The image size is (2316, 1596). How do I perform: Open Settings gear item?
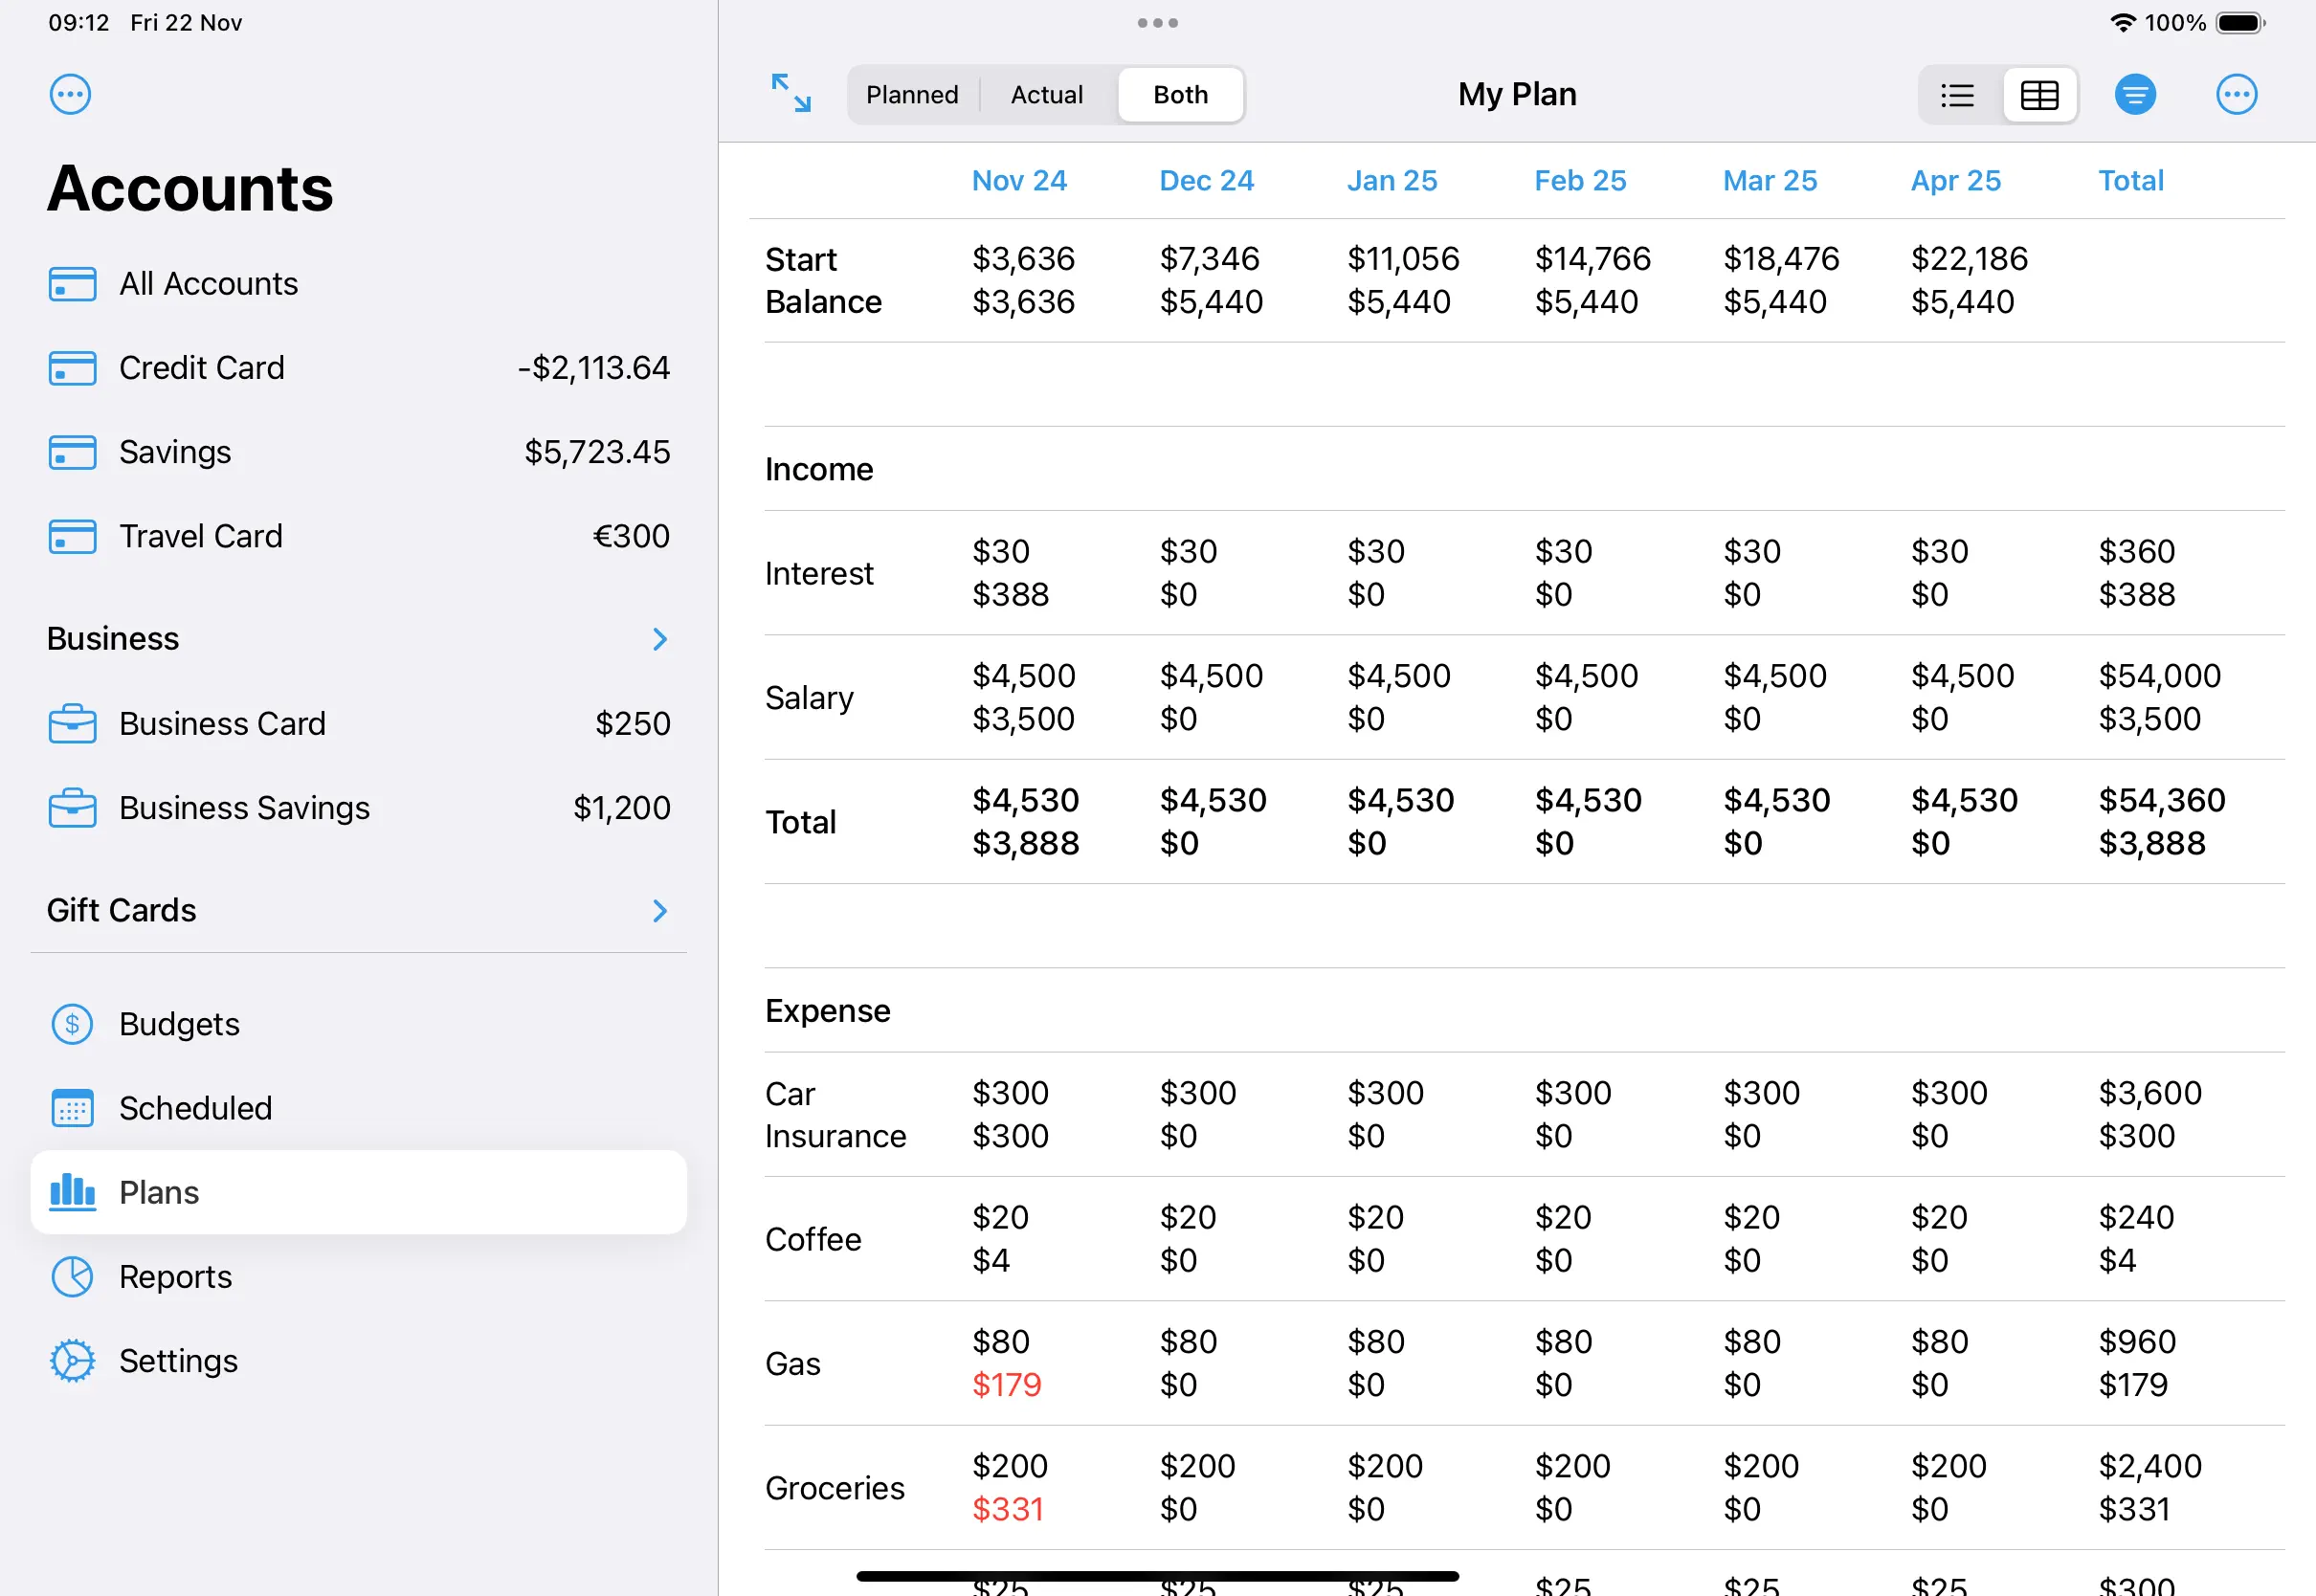pyautogui.click(x=178, y=1361)
